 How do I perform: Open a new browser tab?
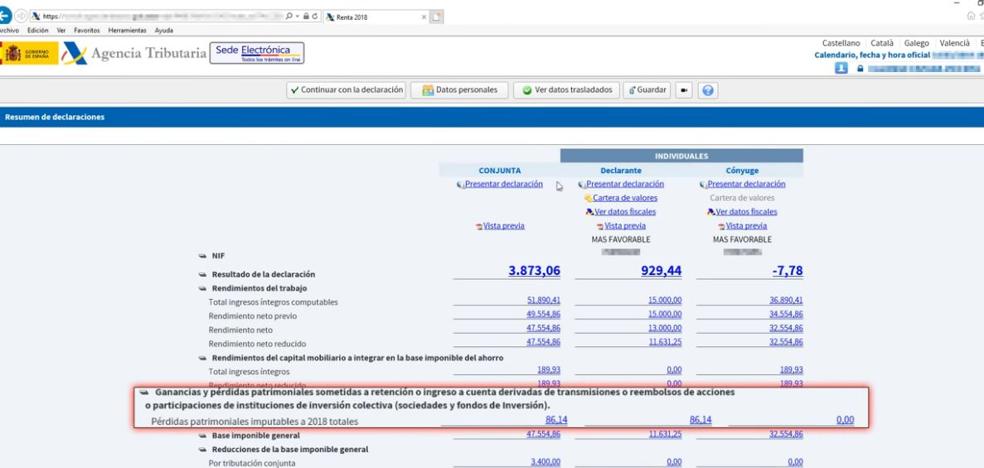(x=437, y=17)
